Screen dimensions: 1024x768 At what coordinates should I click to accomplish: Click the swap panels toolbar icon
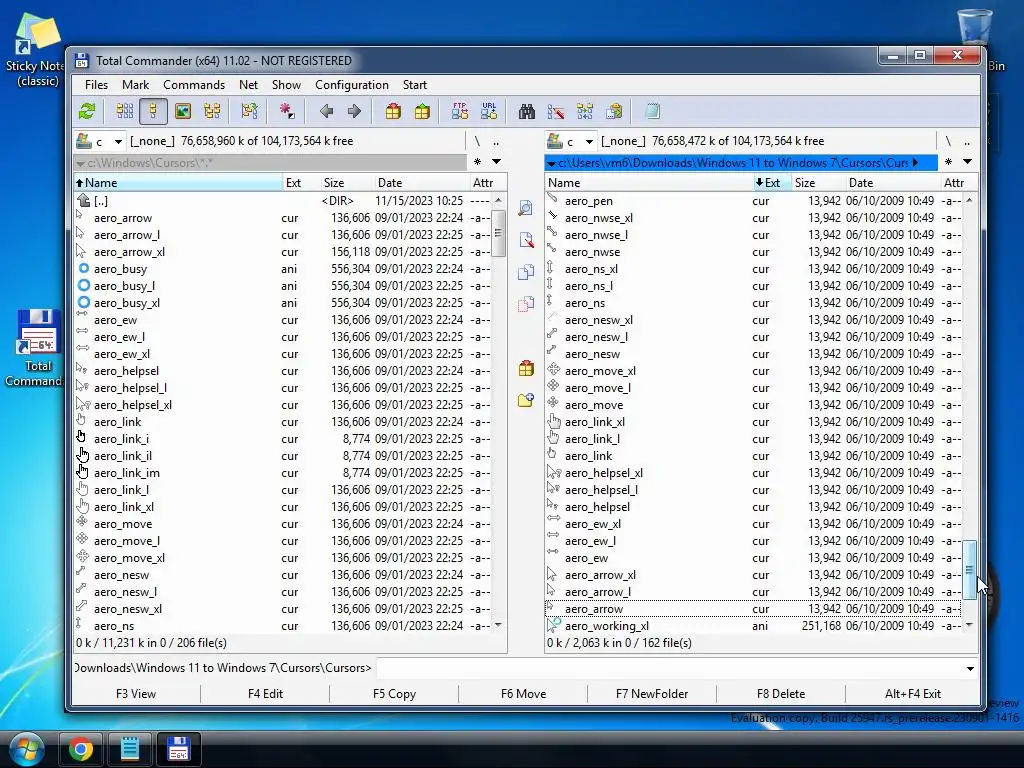tap(249, 111)
